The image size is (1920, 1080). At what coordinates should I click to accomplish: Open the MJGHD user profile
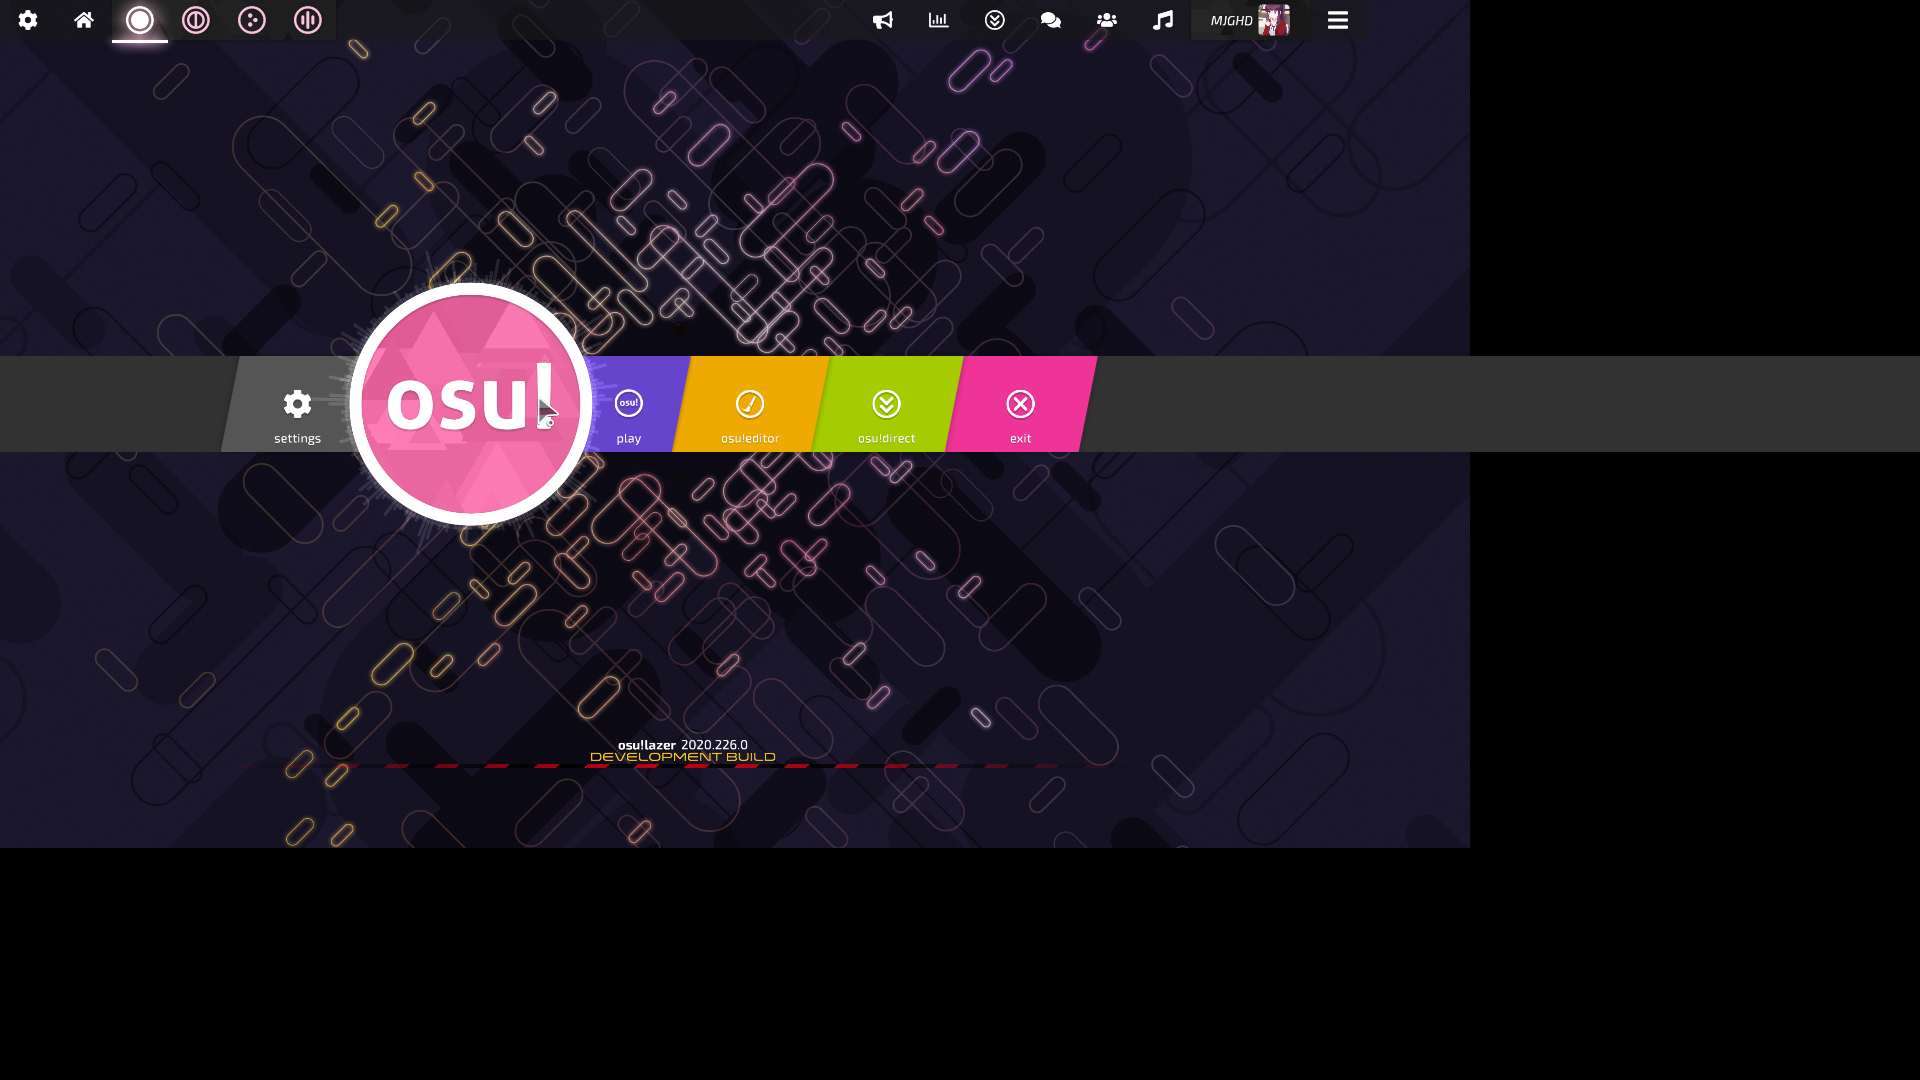coord(1247,20)
